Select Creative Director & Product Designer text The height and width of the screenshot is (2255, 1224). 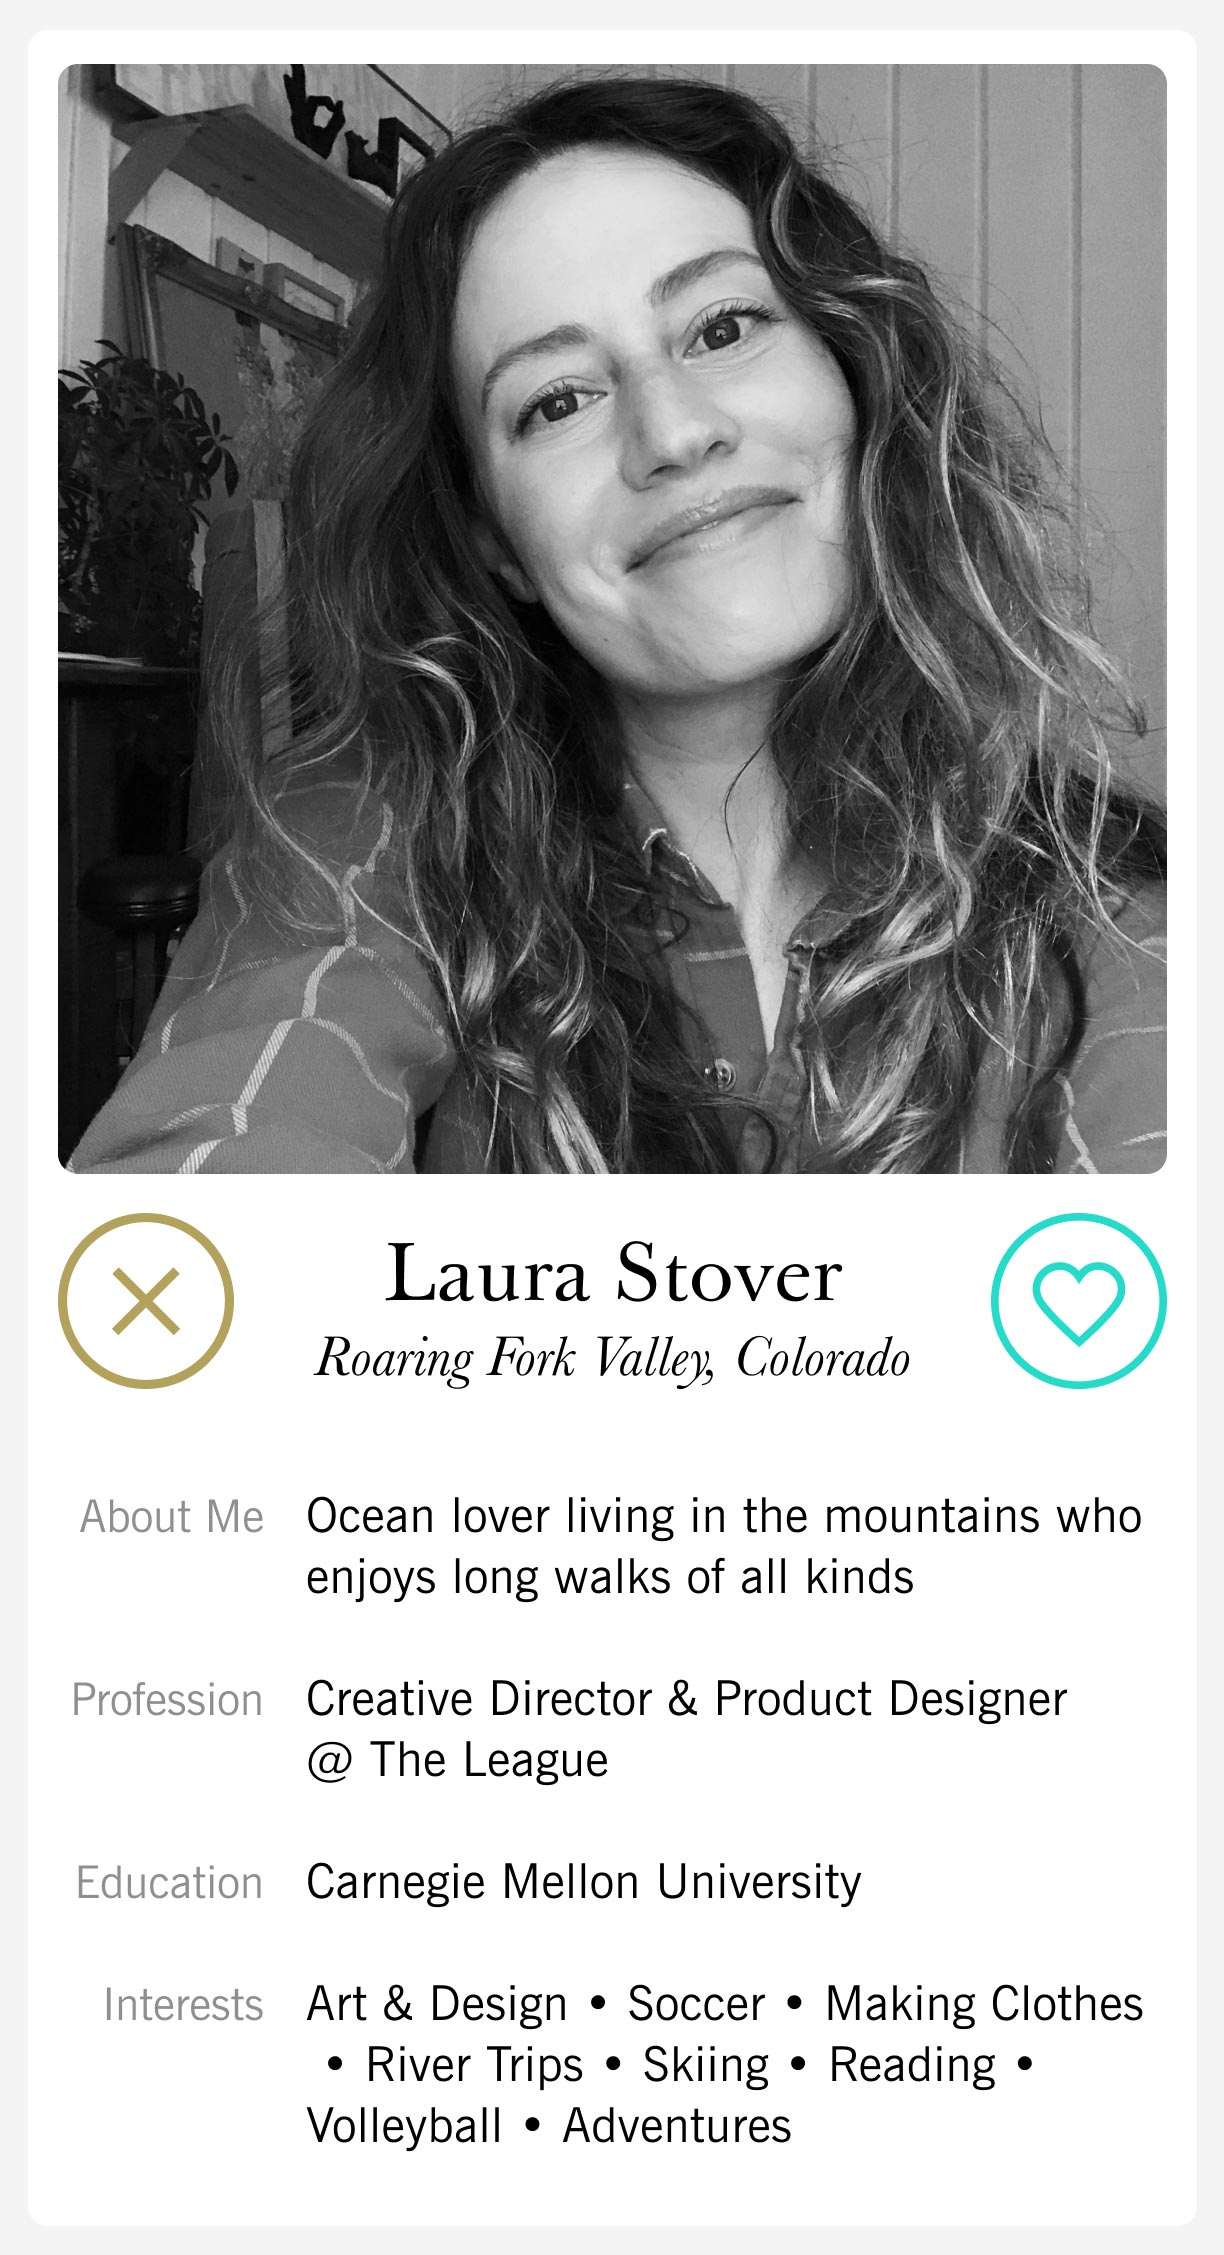[686, 1699]
